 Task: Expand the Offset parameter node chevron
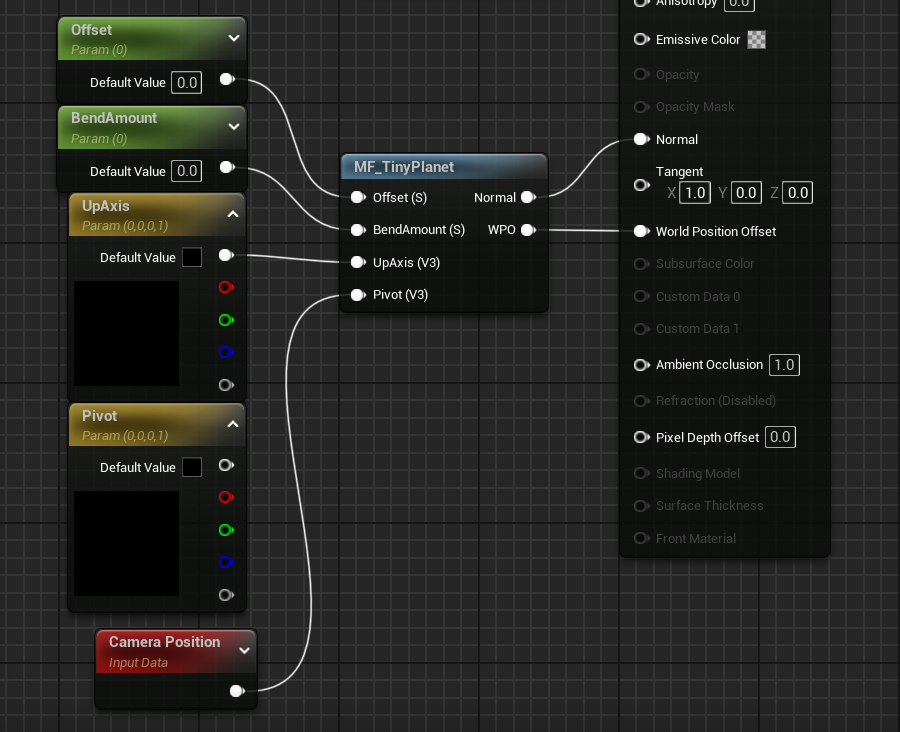[x=234, y=38]
